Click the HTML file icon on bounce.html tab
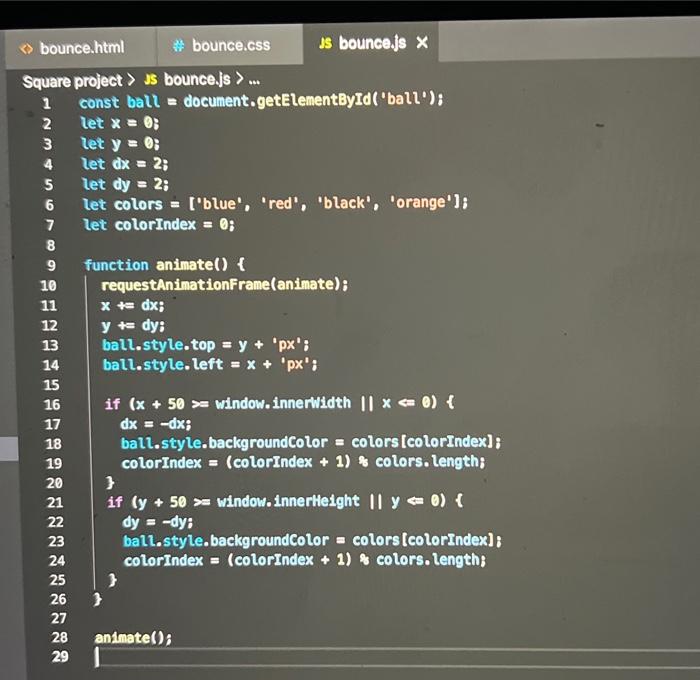 pyautogui.click(x=27, y=48)
